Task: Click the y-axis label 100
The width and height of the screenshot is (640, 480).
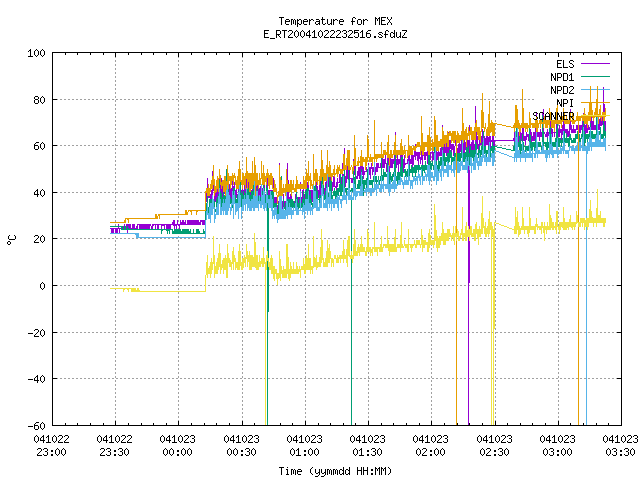Action: [36, 53]
